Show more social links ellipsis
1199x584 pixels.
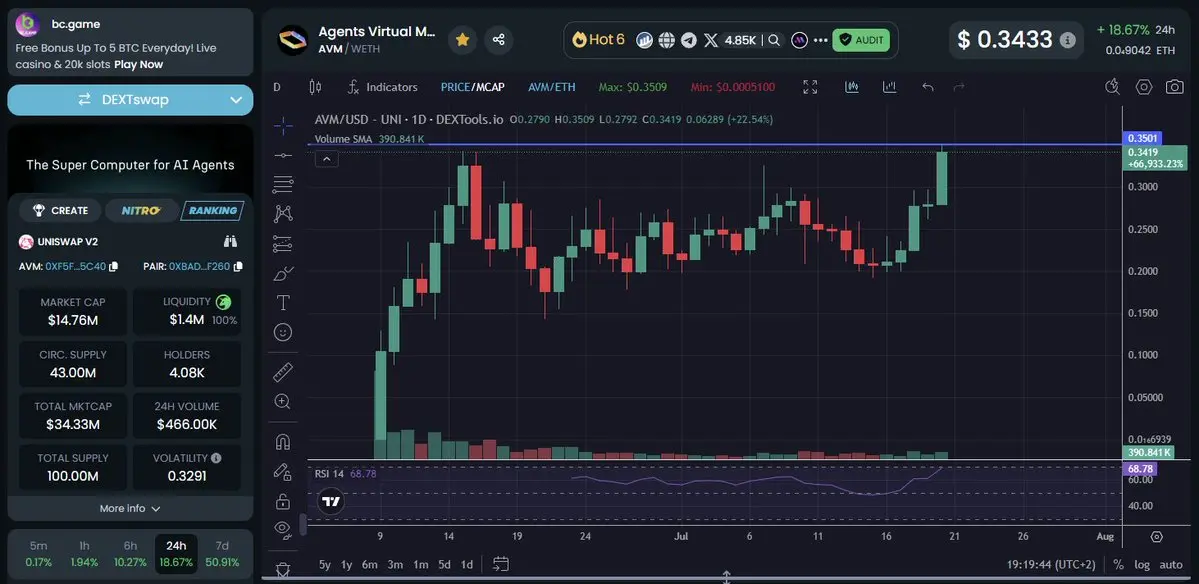tap(821, 40)
